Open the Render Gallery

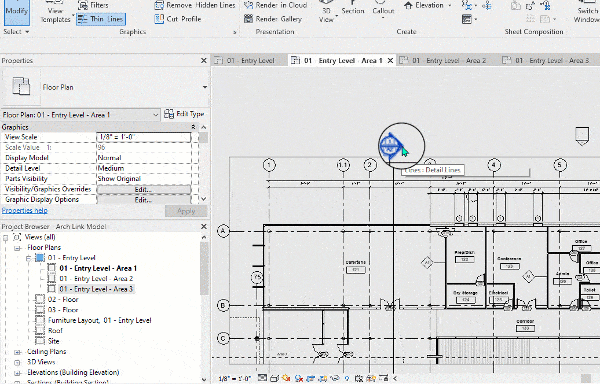coord(273,19)
